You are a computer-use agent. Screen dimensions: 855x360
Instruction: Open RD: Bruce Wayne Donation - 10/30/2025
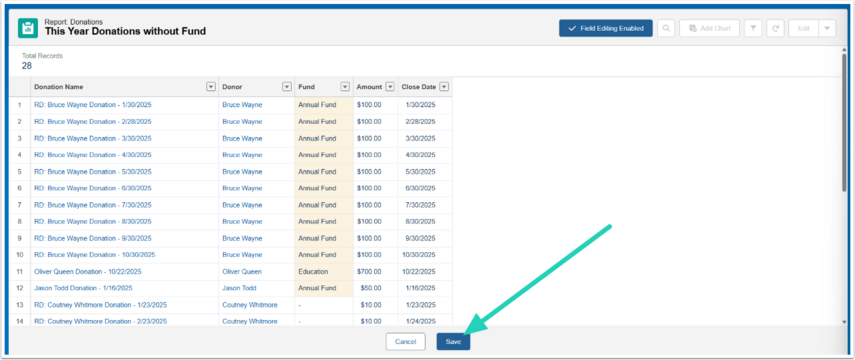pyautogui.click(x=95, y=255)
